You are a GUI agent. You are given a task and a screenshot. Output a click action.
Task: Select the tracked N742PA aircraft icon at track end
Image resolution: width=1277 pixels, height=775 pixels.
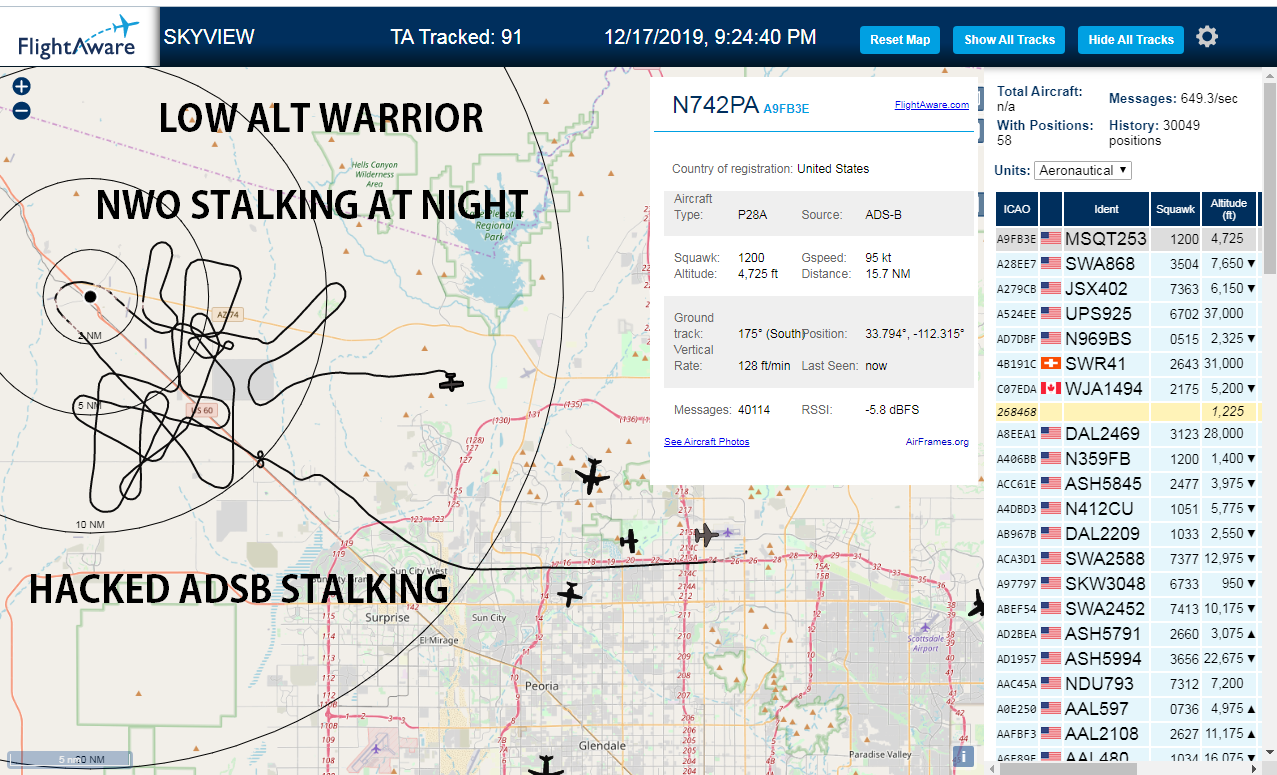pos(452,382)
